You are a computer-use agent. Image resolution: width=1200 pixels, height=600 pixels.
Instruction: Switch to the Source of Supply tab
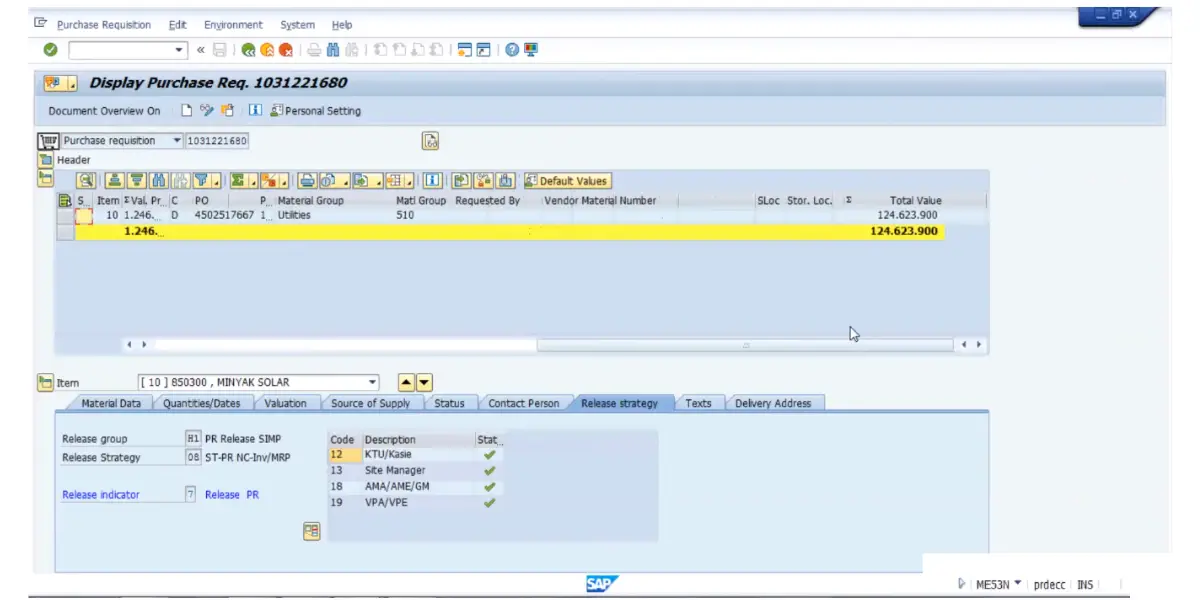click(370, 403)
